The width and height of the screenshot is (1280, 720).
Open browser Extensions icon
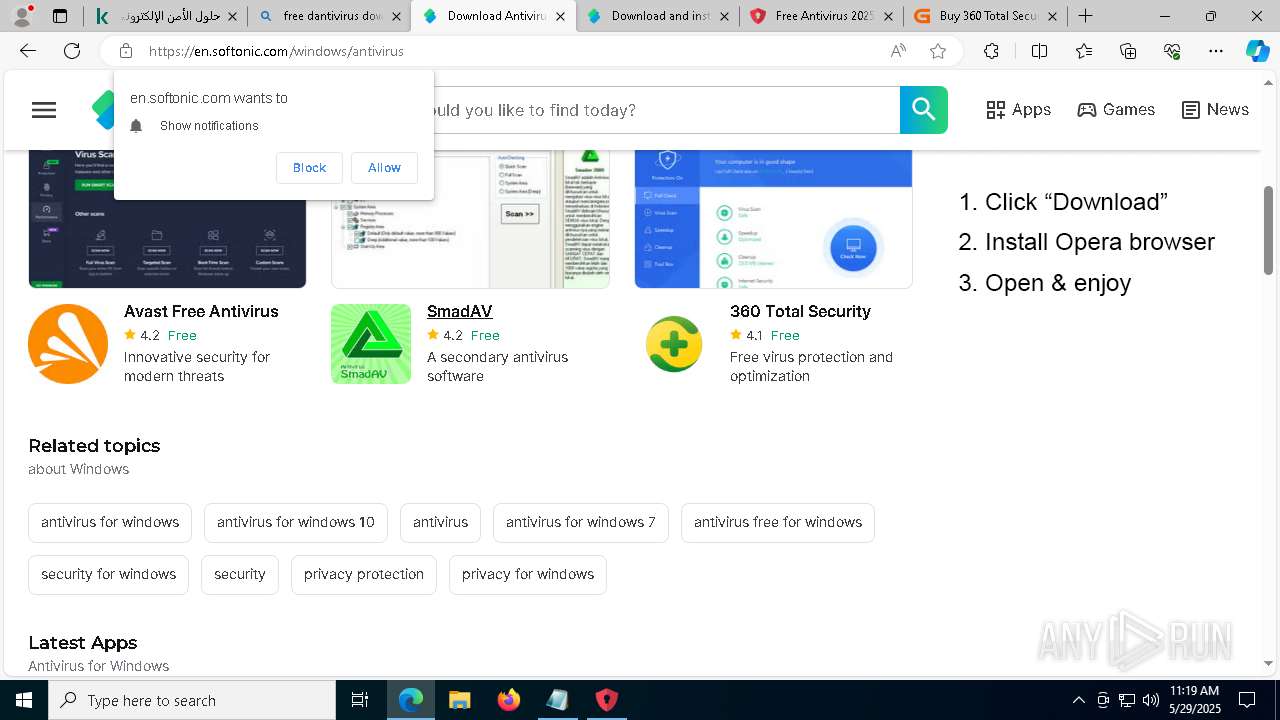[991, 51]
